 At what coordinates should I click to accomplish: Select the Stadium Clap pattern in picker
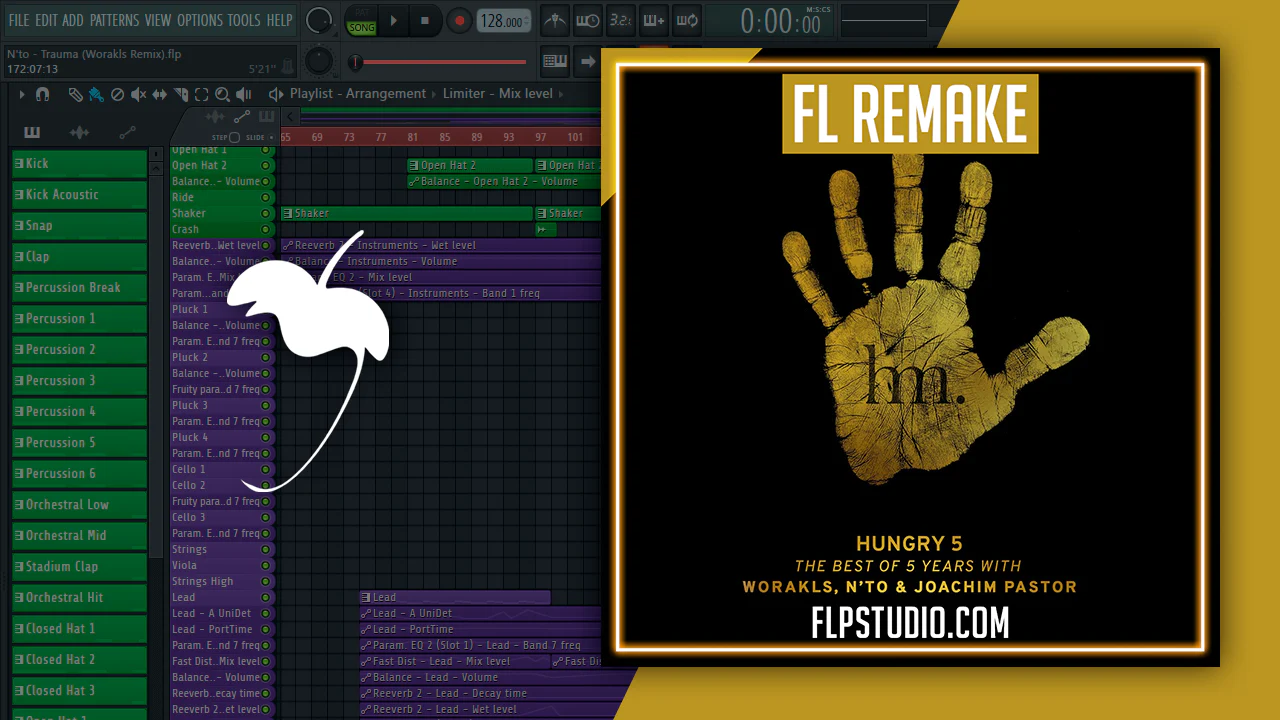79,566
